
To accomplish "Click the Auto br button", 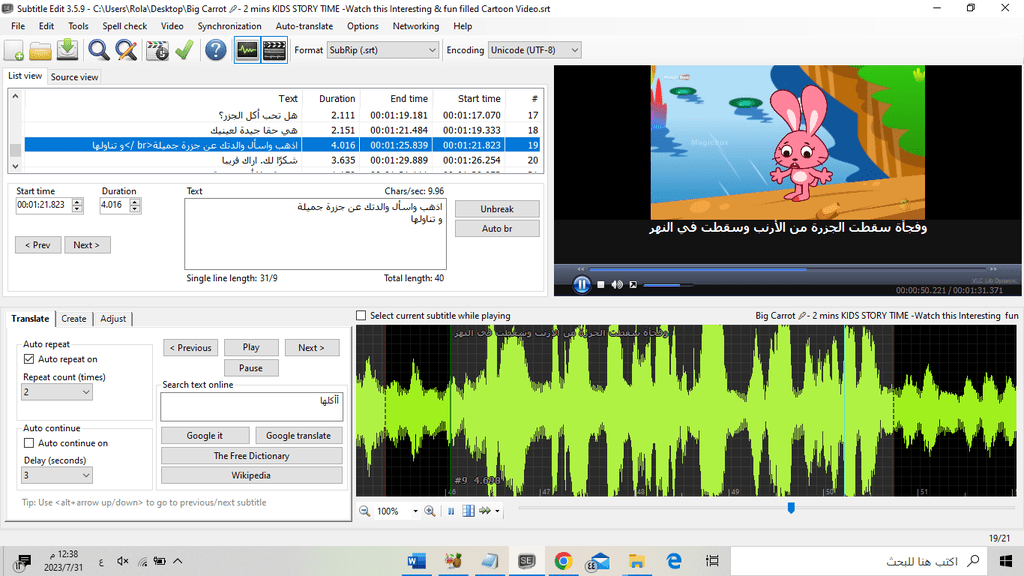I will point(497,229).
